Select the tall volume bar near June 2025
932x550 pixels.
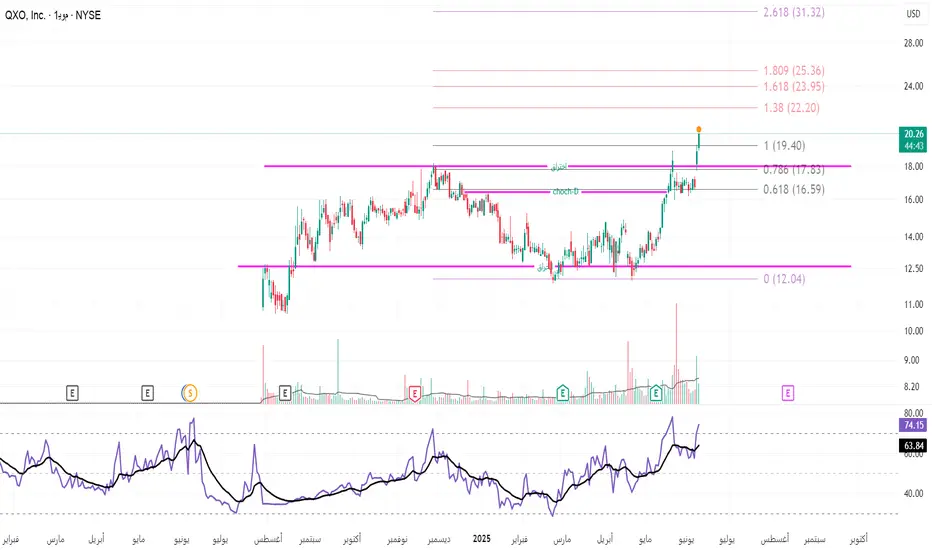click(x=676, y=353)
